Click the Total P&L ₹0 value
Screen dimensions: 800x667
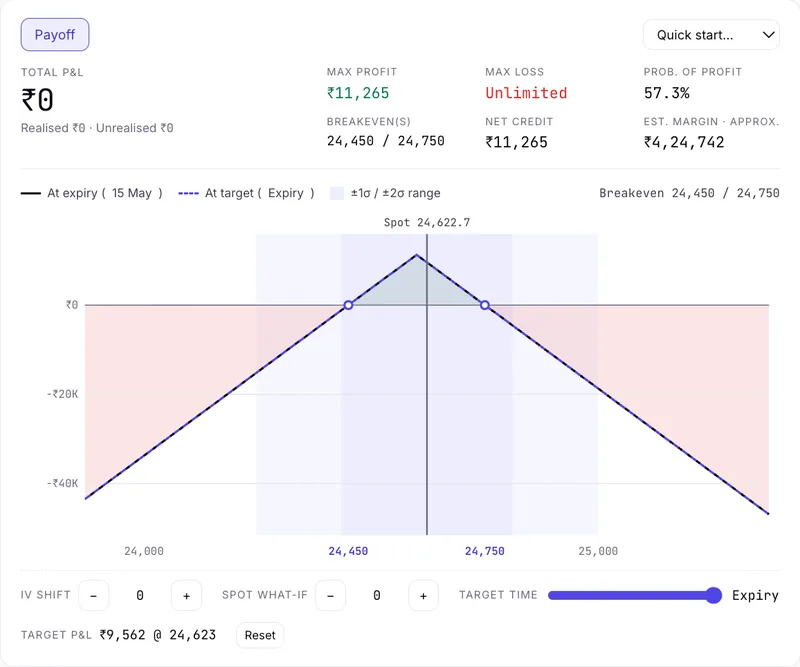(37, 100)
